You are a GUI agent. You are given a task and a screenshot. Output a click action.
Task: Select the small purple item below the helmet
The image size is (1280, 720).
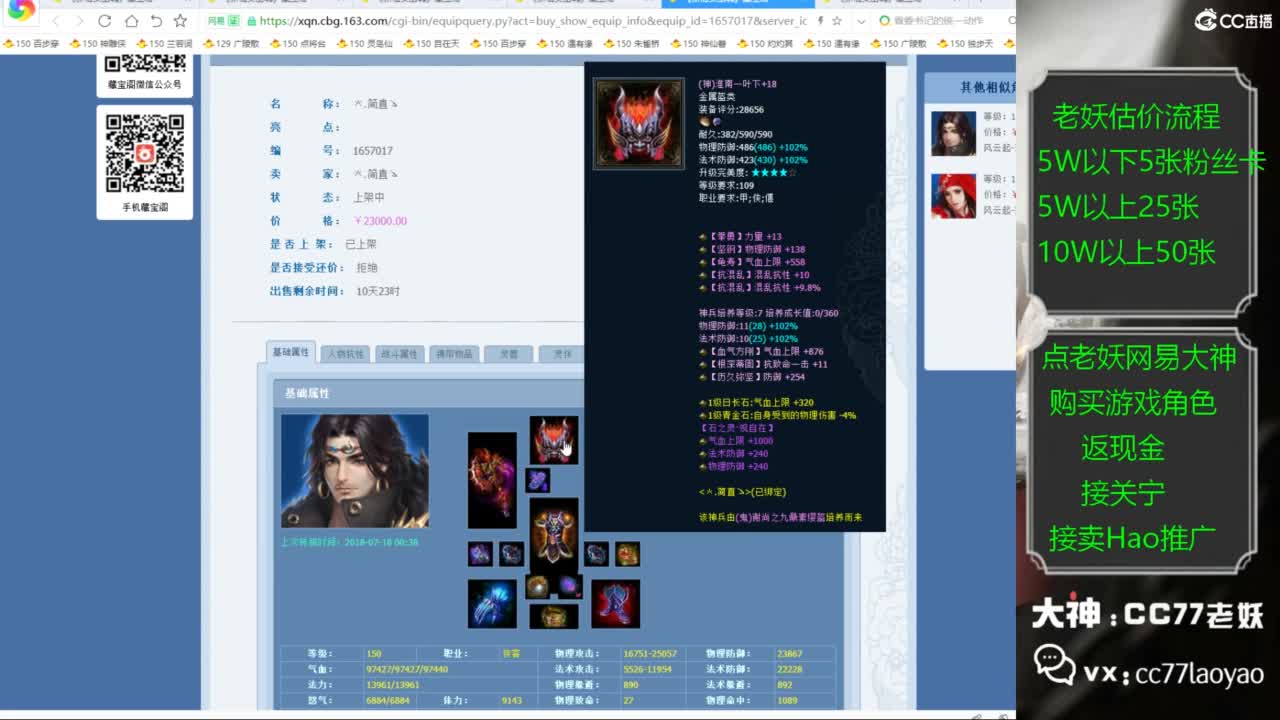538,480
